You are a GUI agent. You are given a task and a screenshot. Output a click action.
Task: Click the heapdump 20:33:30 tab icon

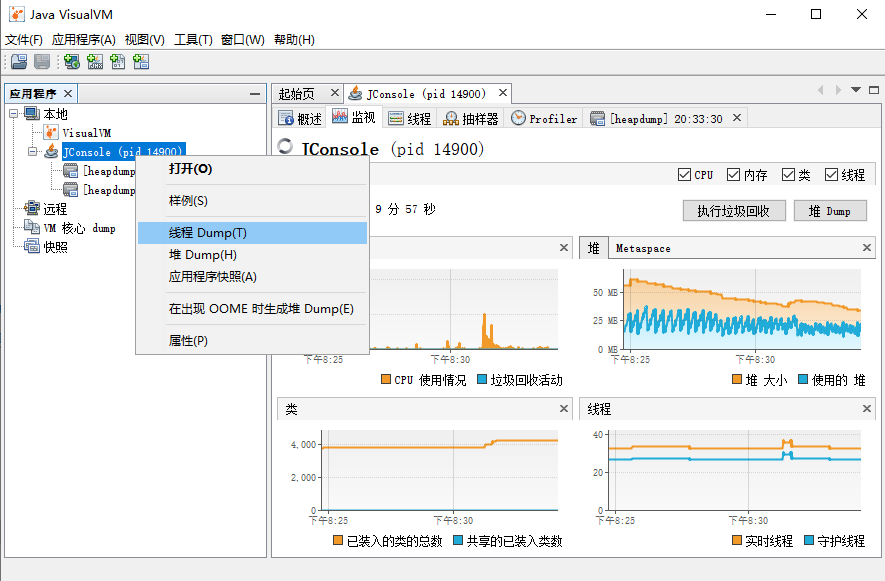click(x=597, y=118)
